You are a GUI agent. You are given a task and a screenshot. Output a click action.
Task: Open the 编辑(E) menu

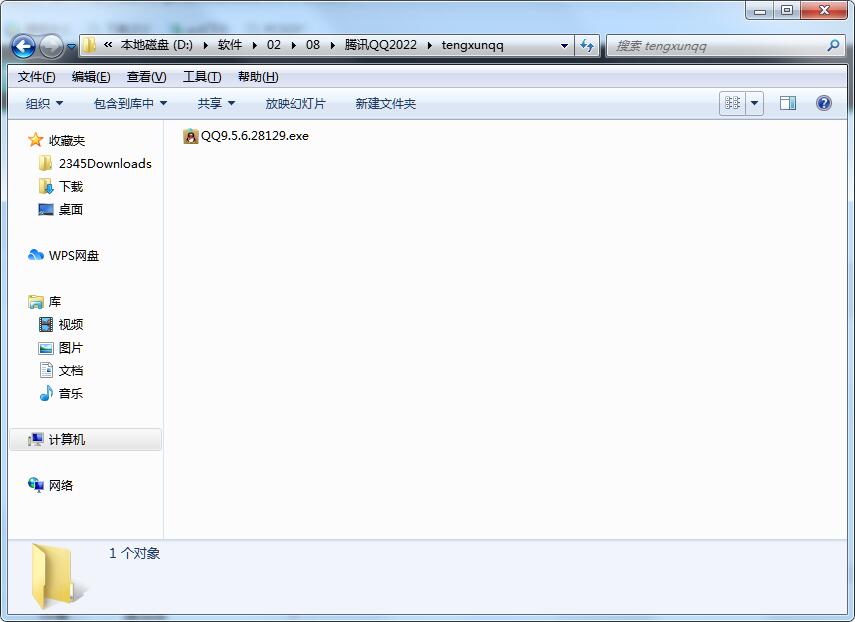point(91,77)
